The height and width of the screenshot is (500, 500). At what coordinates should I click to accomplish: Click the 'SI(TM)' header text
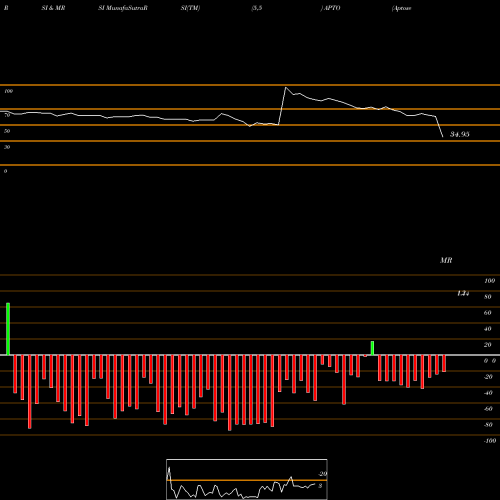[190, 8]
